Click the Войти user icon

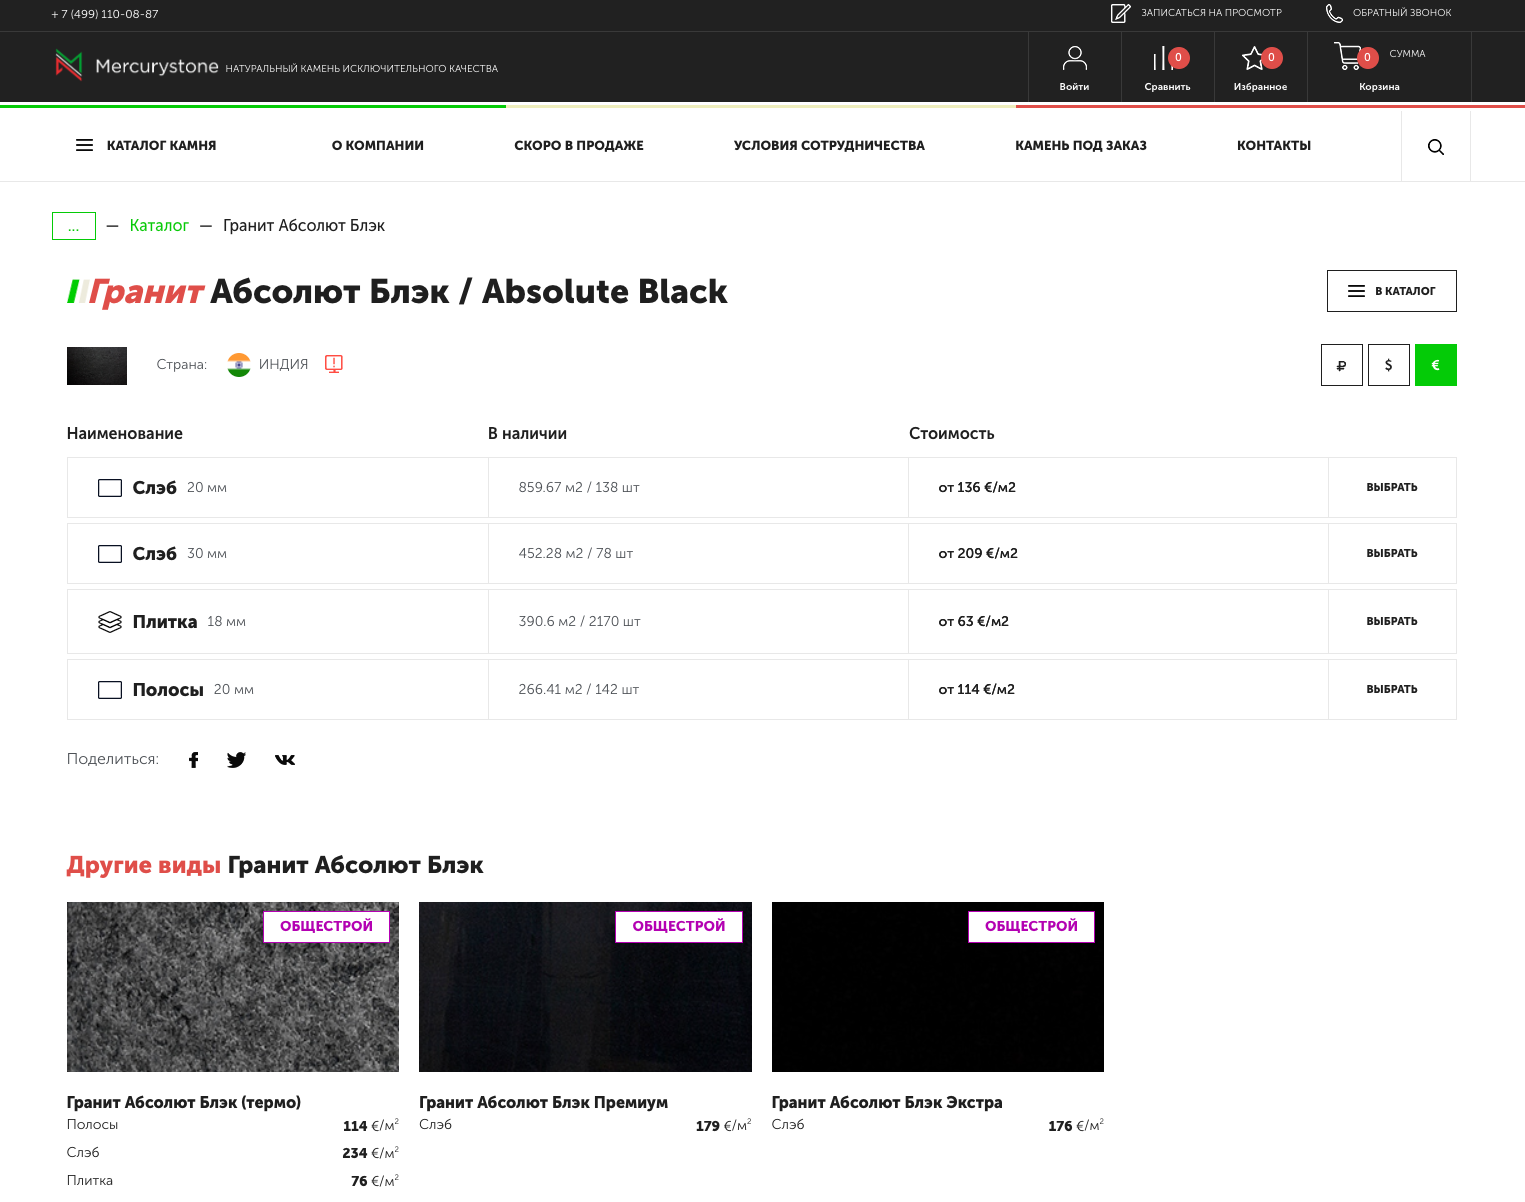(1074, 58)
